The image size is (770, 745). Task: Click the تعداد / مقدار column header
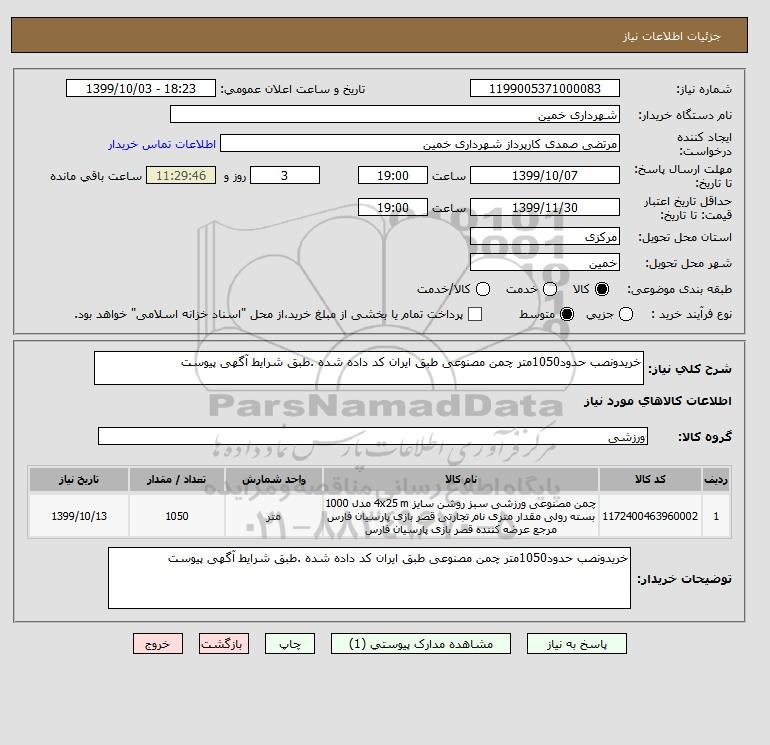(x=177, y=479)
